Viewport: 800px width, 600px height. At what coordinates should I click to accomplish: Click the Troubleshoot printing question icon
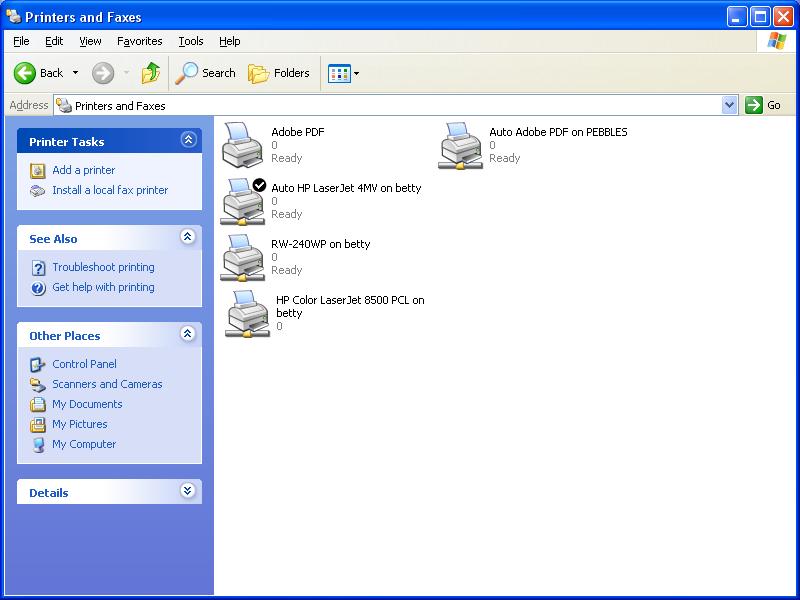click(x=38, y=268)
